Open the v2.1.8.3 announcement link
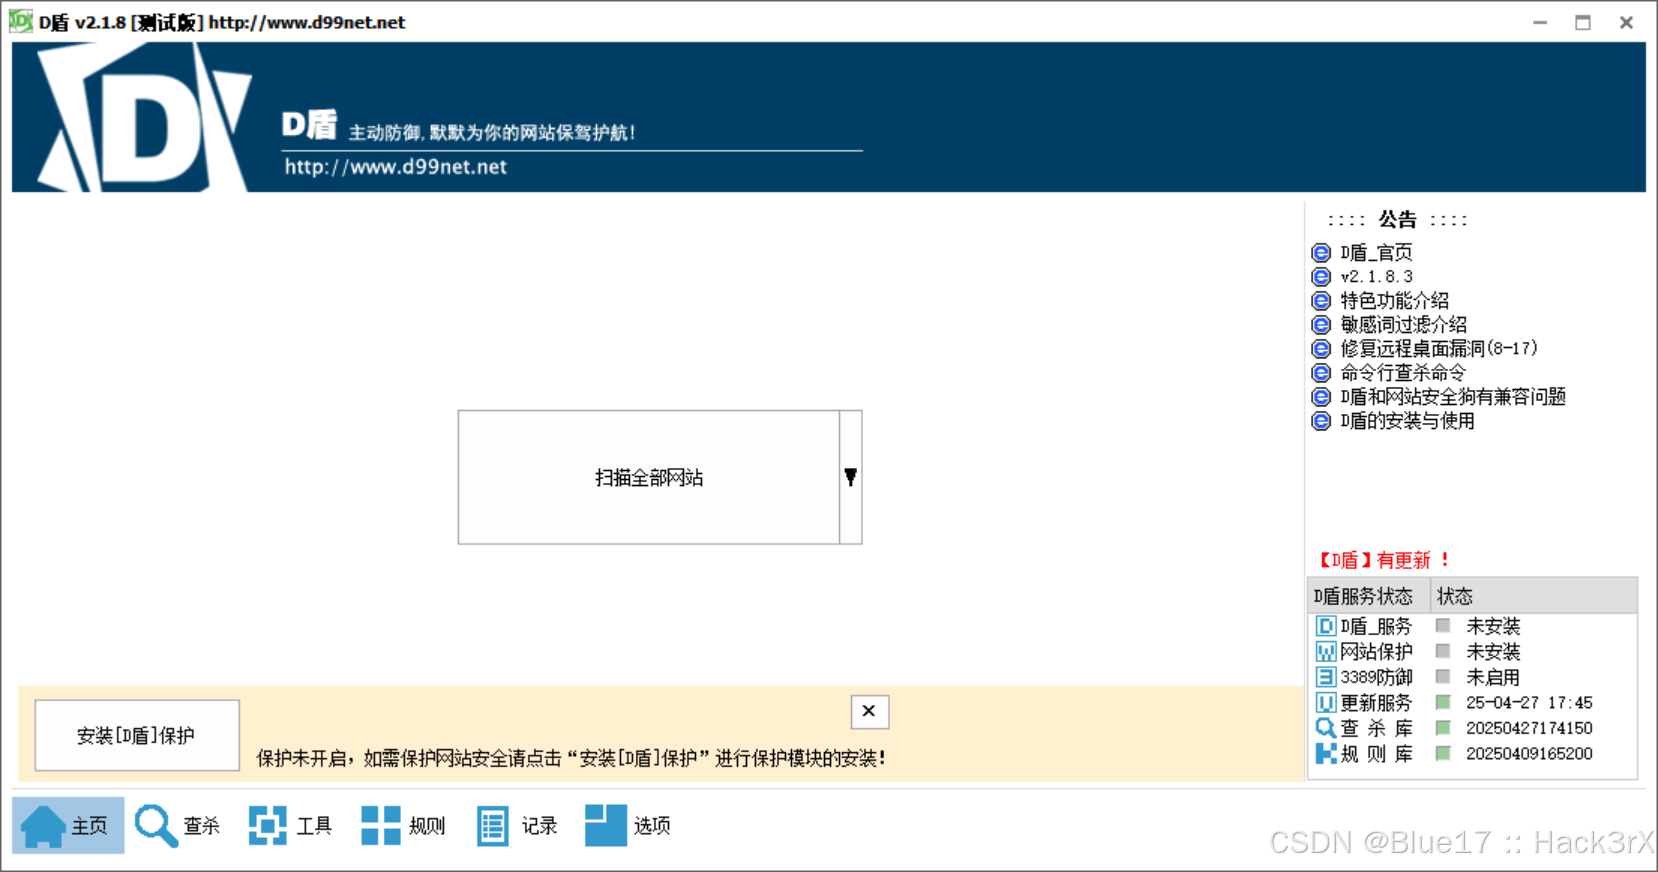The height and width of the screenshot is (872, 1658). [1376, 276]
